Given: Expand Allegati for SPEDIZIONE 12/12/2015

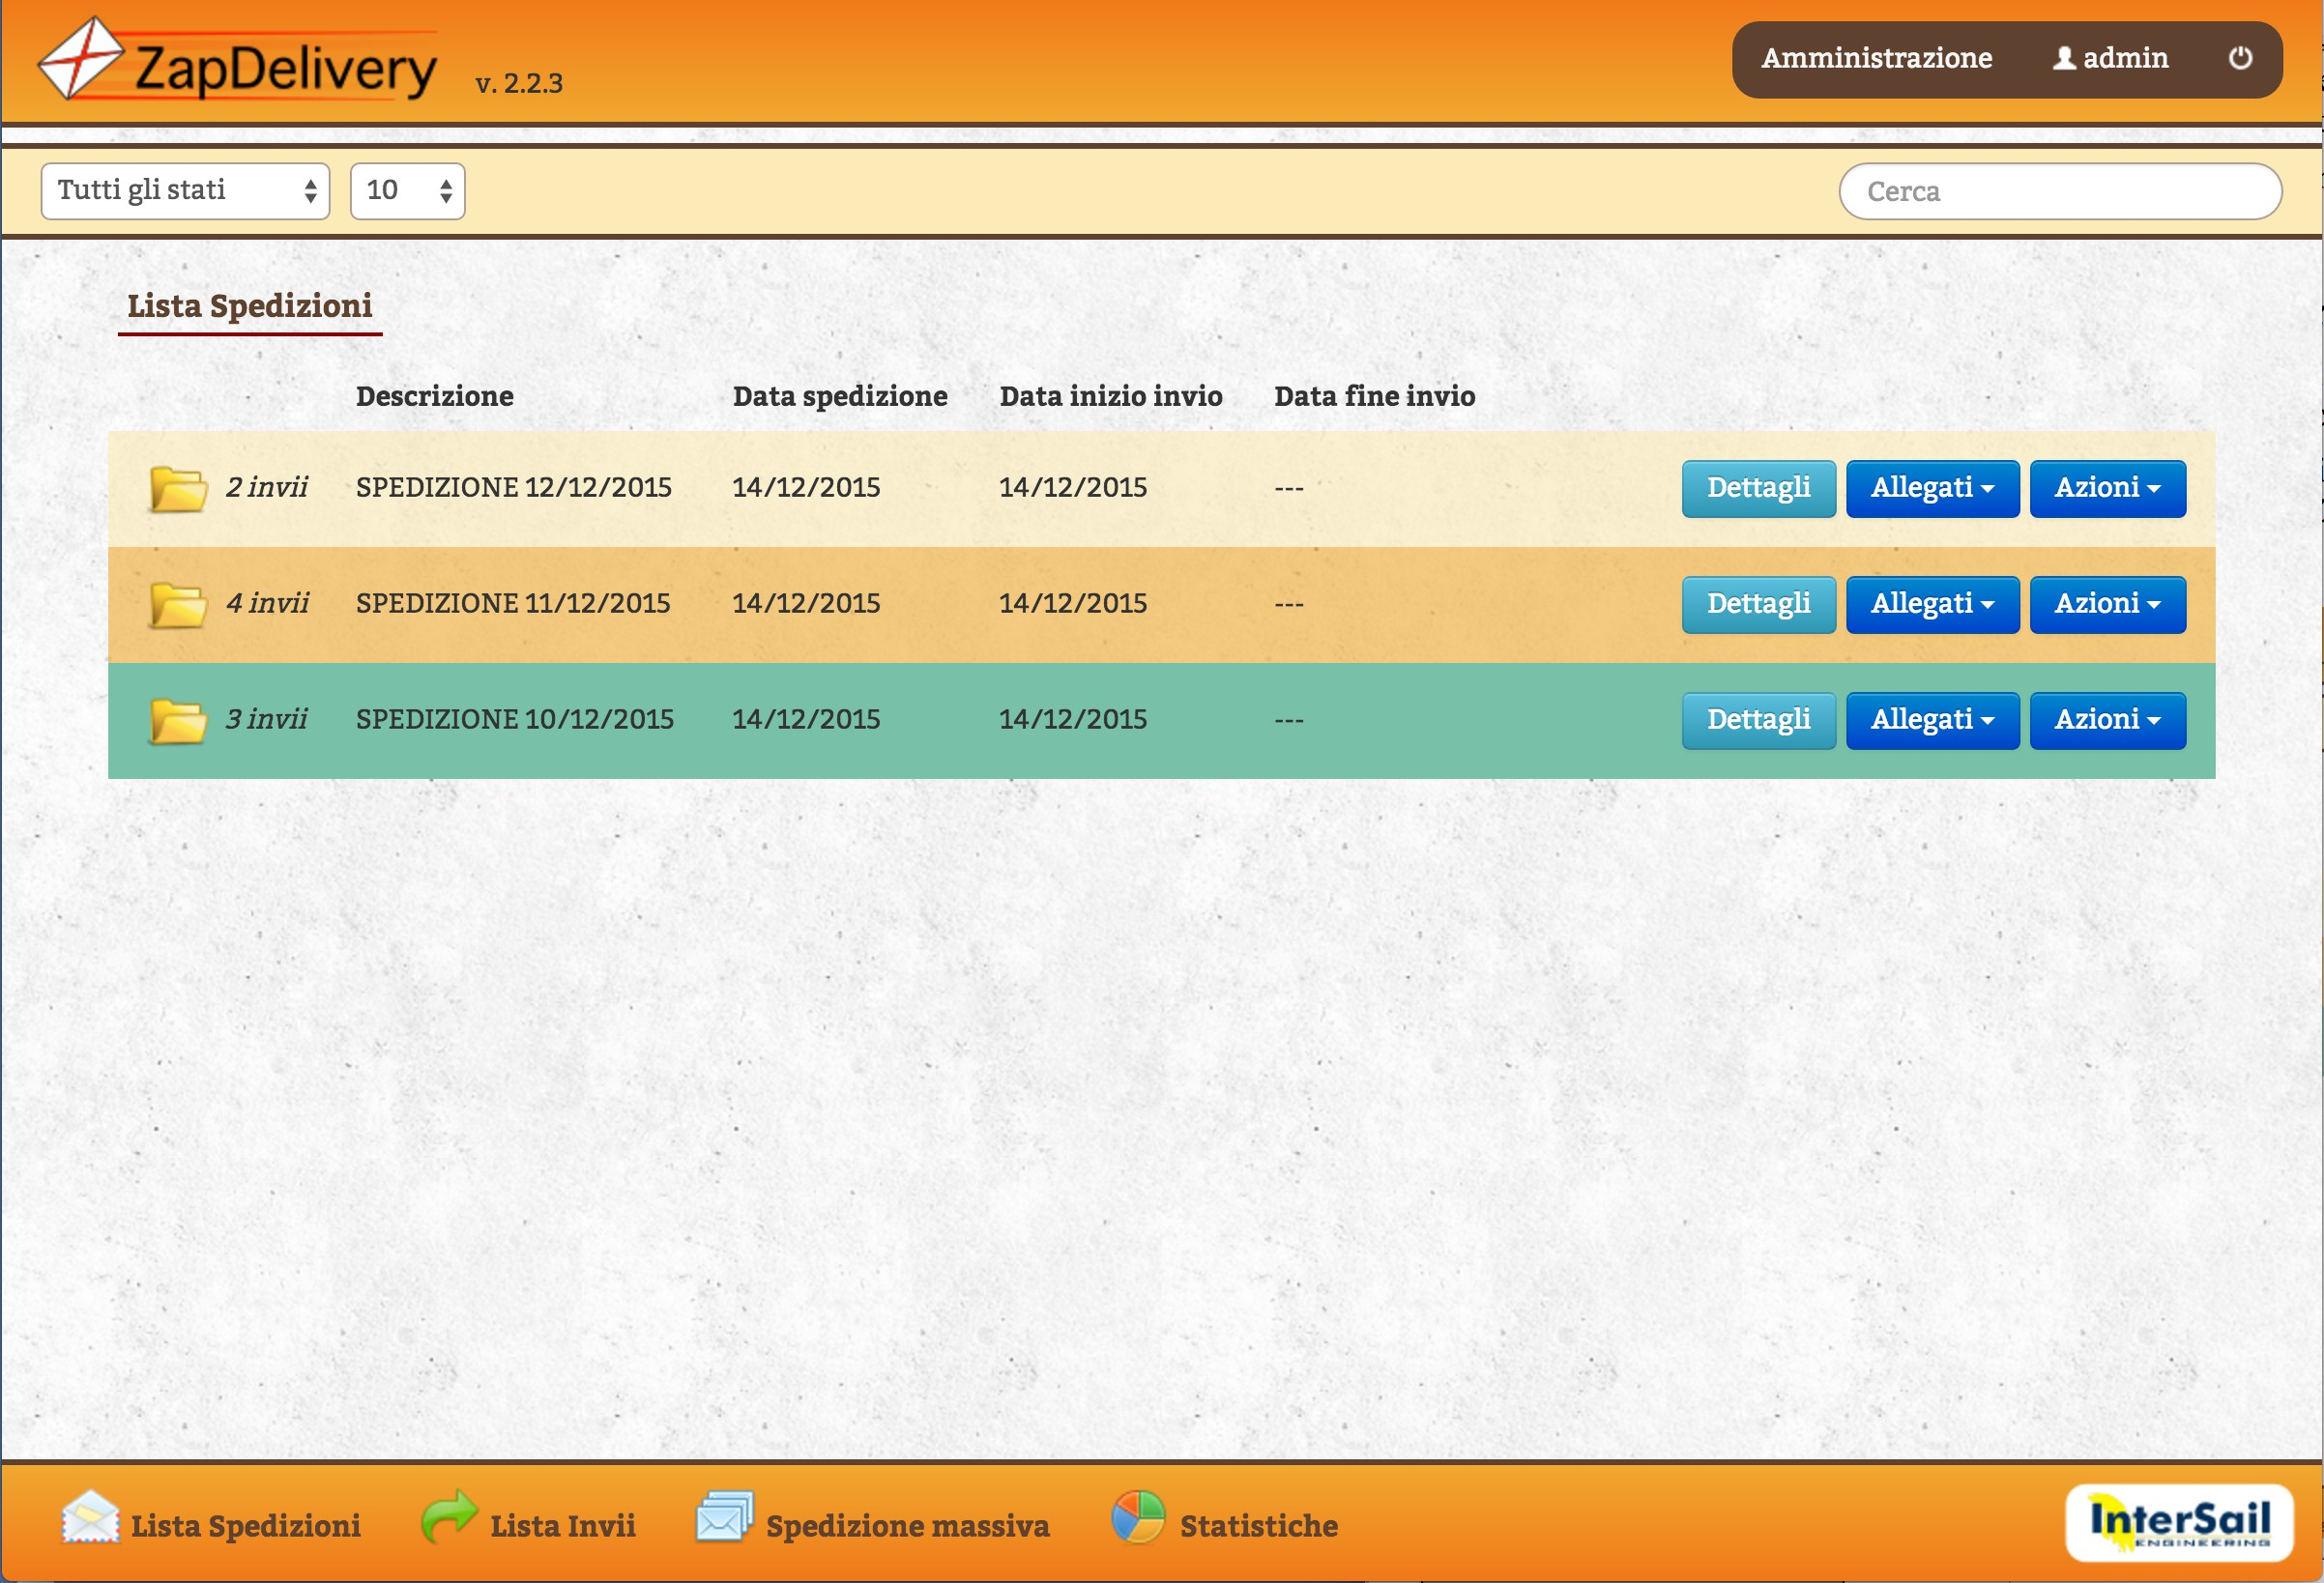Looking at the screenshot, I should pyautogui.click(x=1932, y=488).
